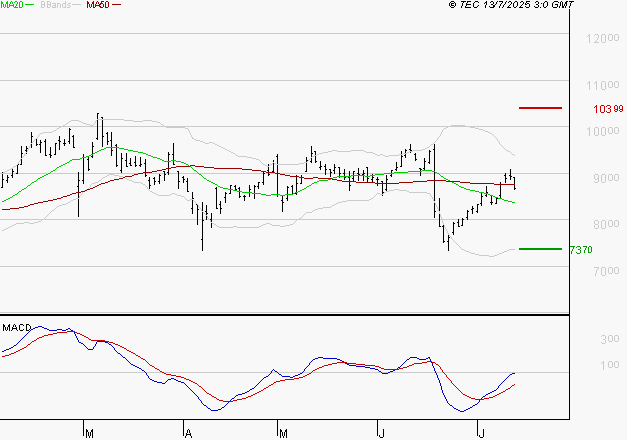The height and width of the screenshot is (440, 627).
Task: Select the red resistance line marker
Action: (540, 107)
